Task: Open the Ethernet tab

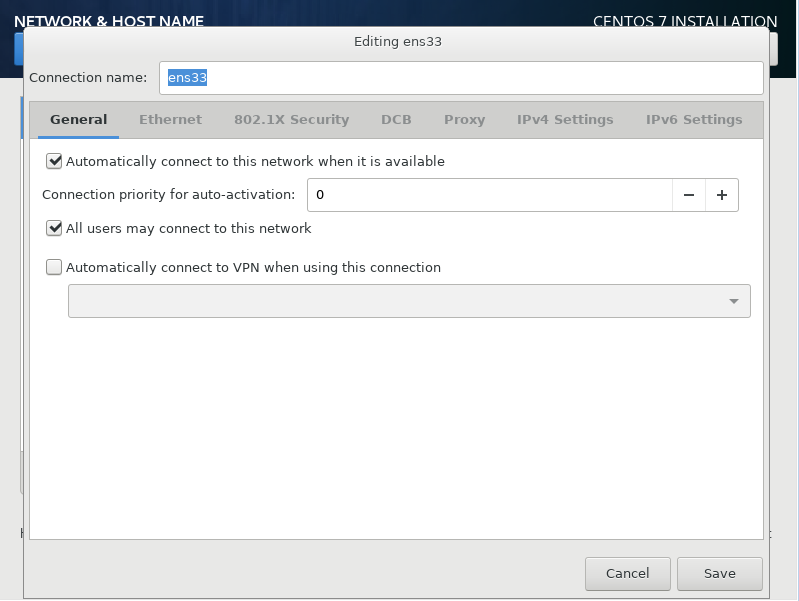Action: (170, 119)
